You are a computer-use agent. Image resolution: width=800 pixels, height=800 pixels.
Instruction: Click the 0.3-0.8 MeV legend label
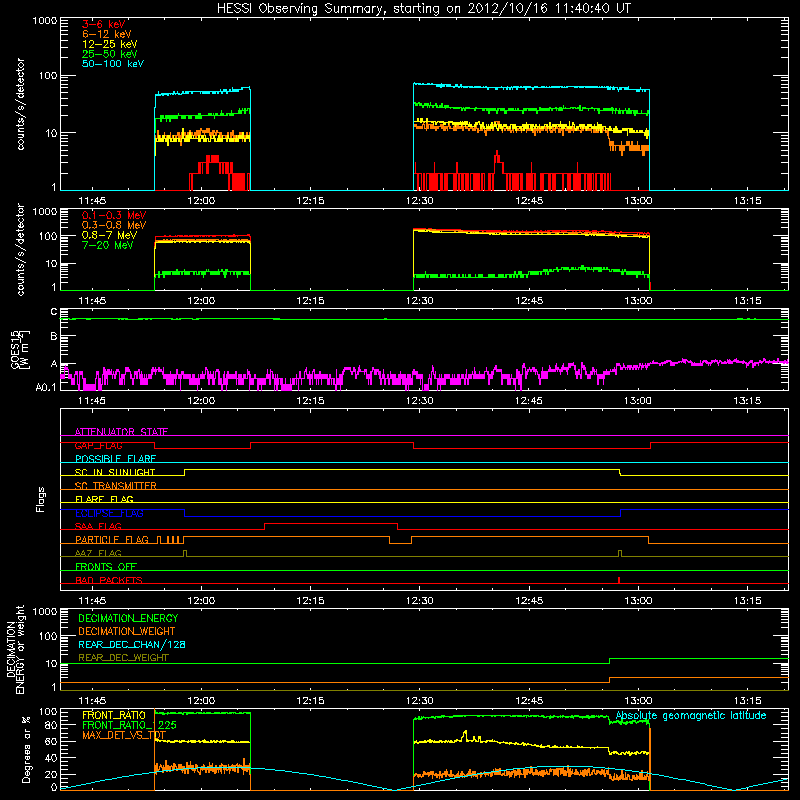coord(114,225)
